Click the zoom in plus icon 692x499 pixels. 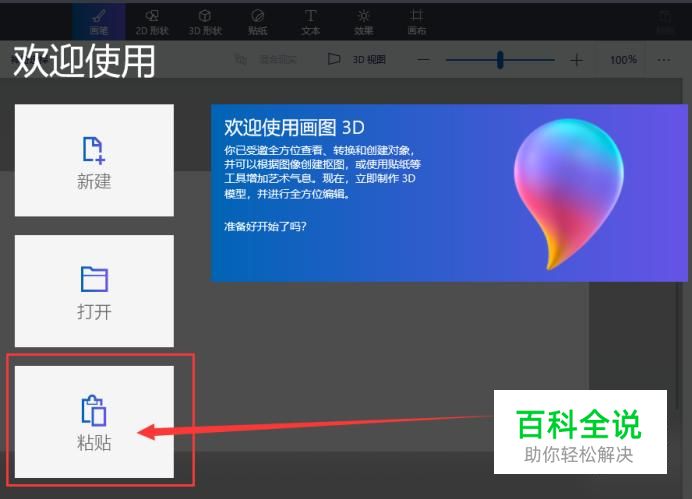tap(576, 60)
